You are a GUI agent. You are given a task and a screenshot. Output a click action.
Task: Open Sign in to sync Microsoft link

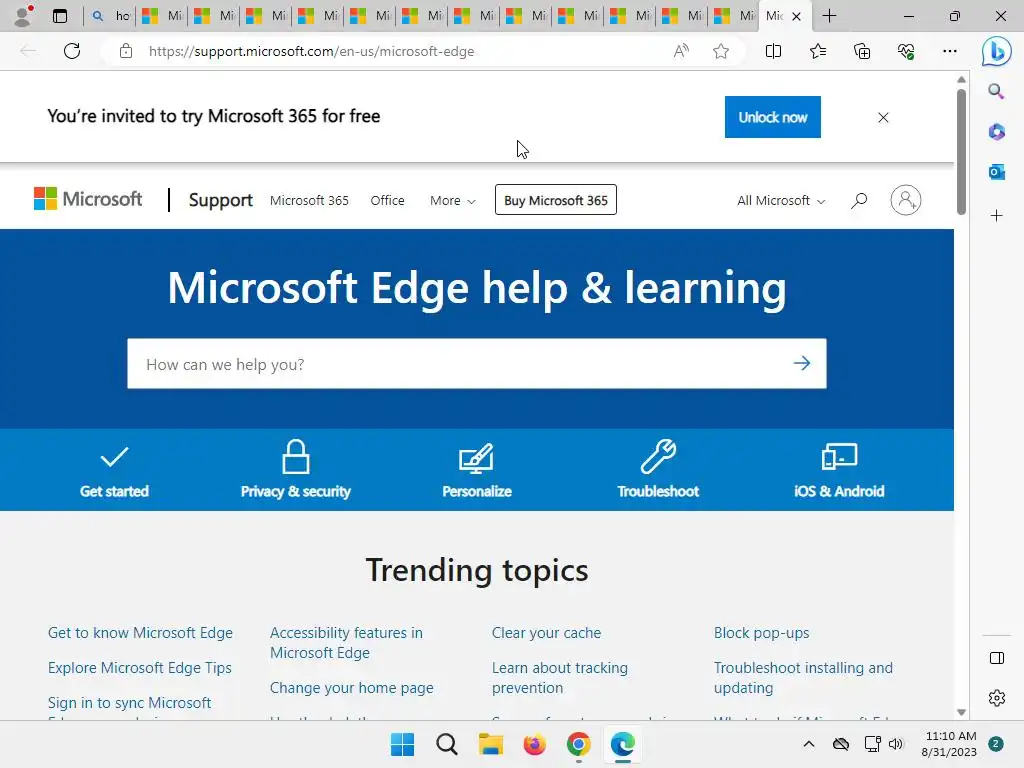[129, 703]
